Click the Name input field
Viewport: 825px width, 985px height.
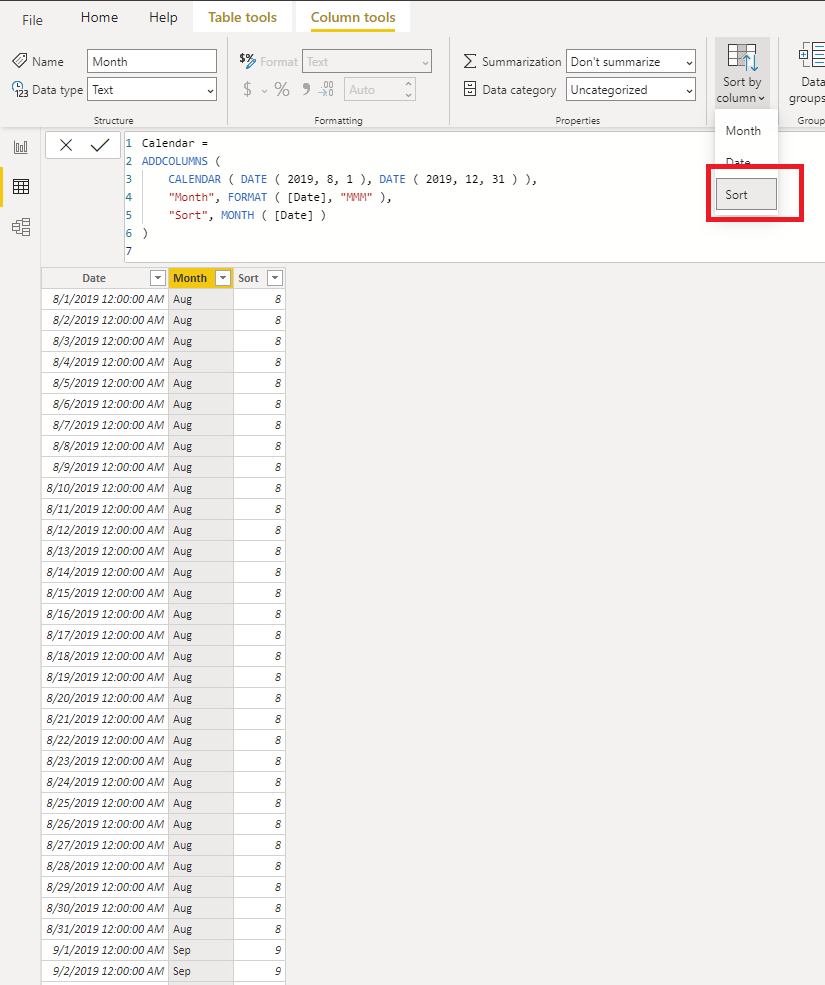tap(152, 62)
